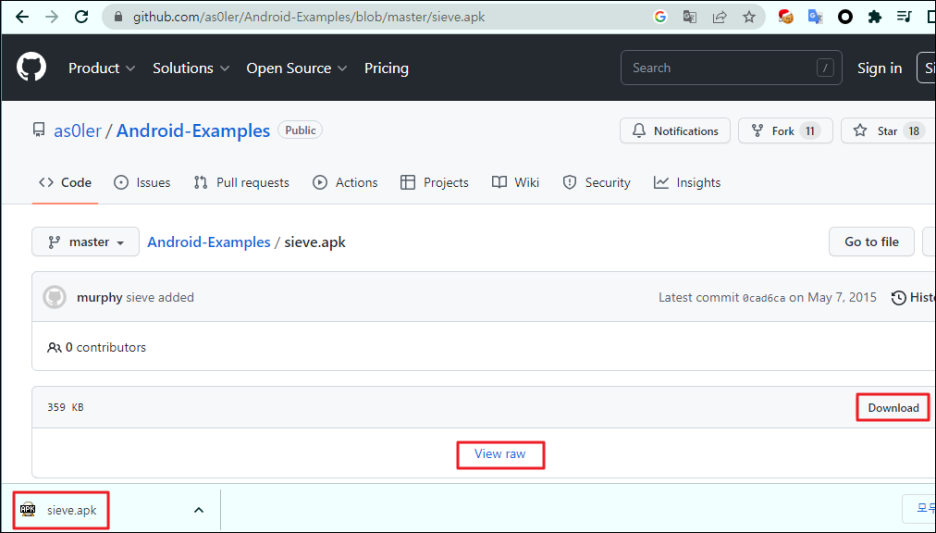Open the Actions tab
This screenshot has width=936, height=533.
point(345,183)
